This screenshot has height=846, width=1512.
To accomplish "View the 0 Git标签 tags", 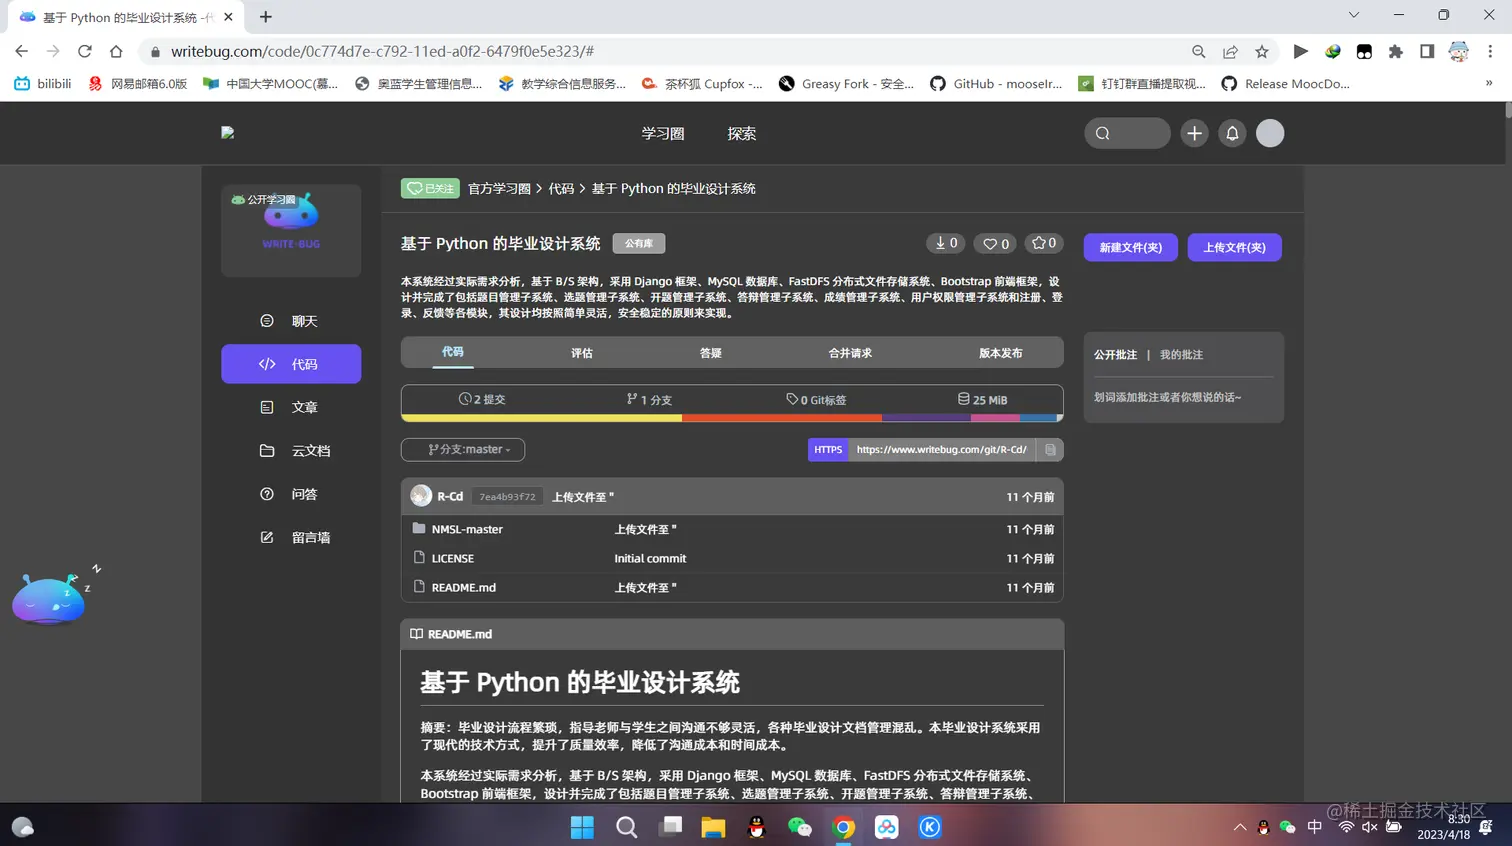I will click(x=816, y=399).
